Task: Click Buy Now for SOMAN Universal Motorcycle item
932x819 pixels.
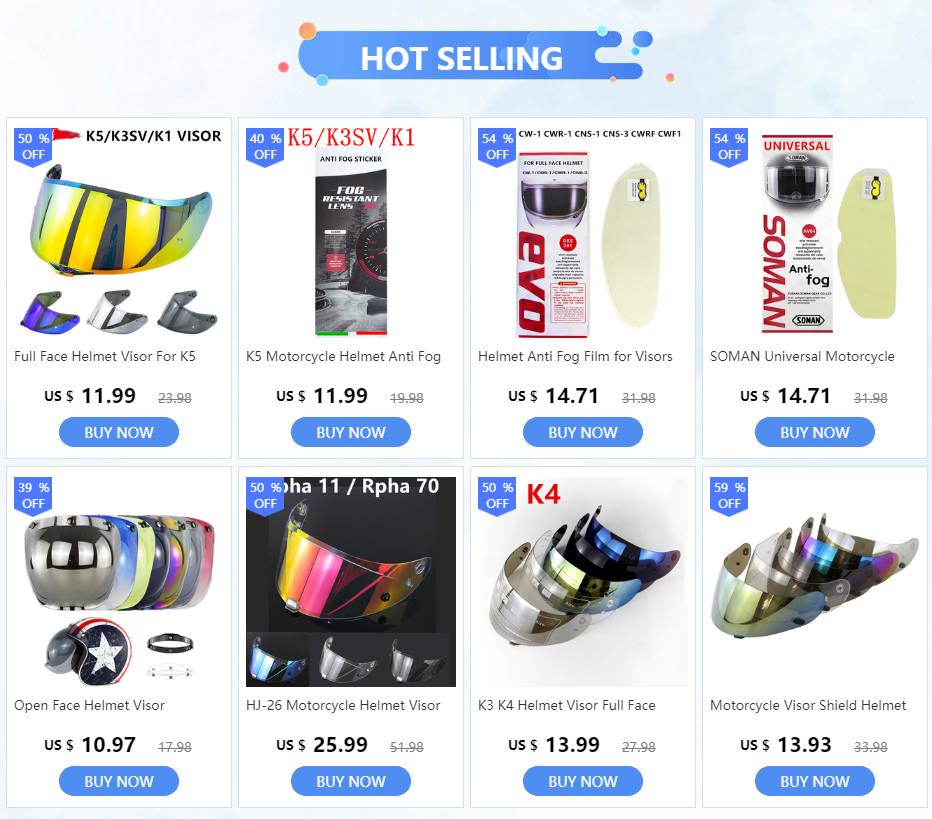Action: tap(814, 432)
